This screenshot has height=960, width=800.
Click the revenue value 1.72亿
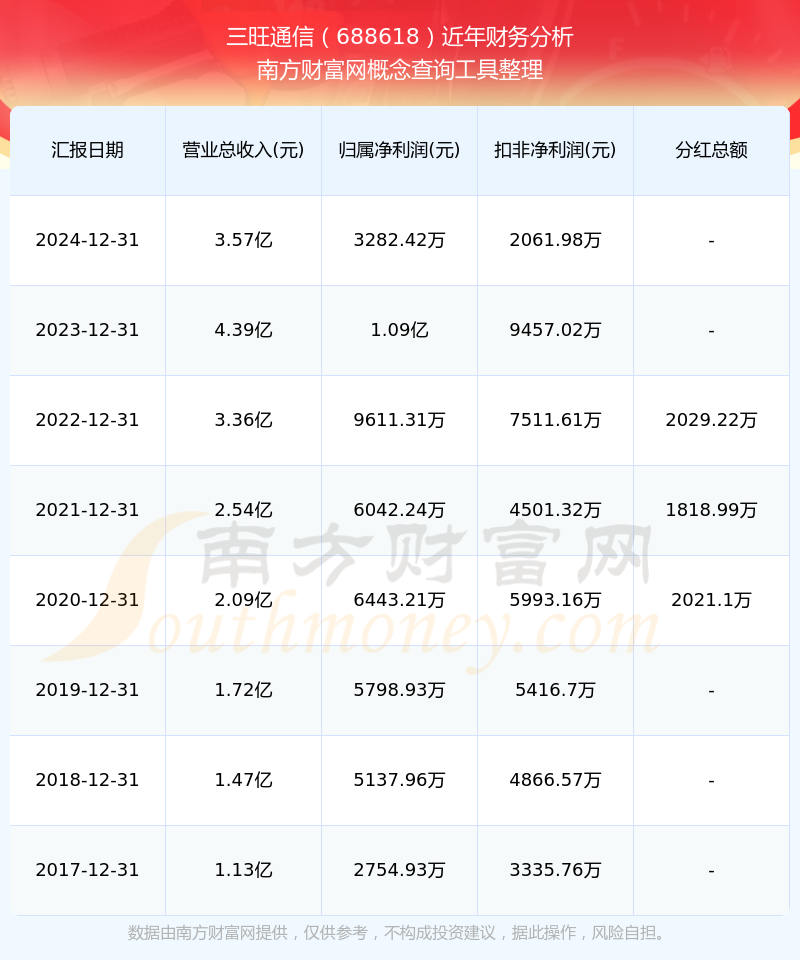coord(244,690)
